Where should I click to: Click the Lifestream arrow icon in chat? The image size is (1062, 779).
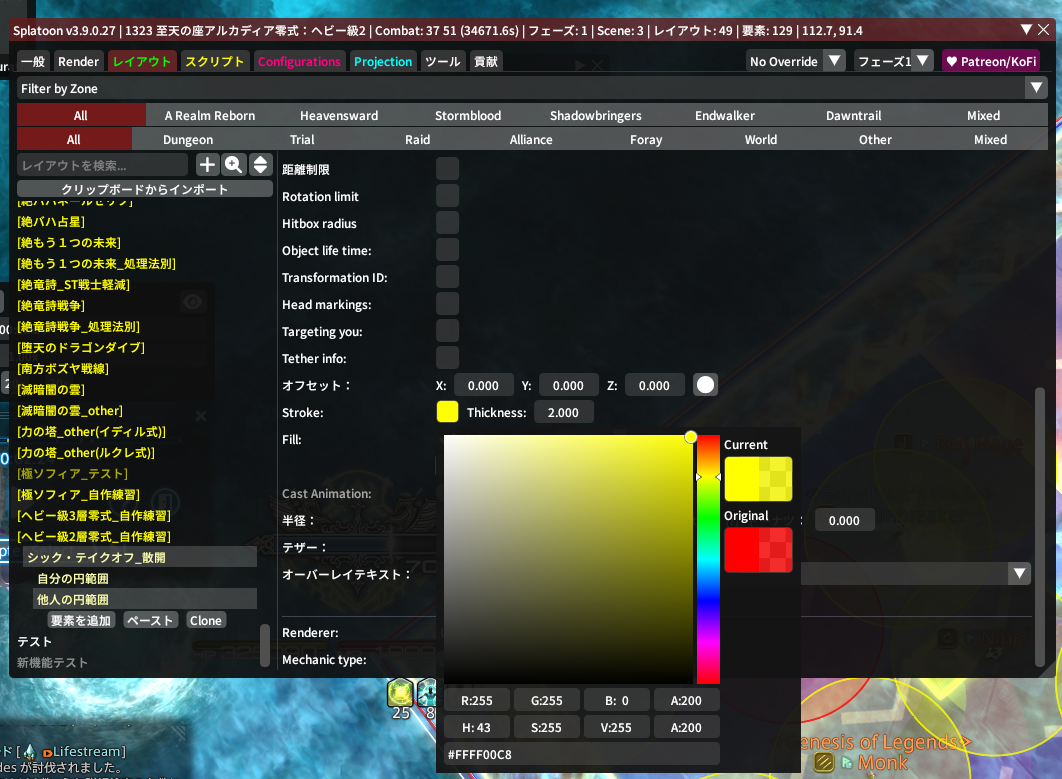click(47, 751)
